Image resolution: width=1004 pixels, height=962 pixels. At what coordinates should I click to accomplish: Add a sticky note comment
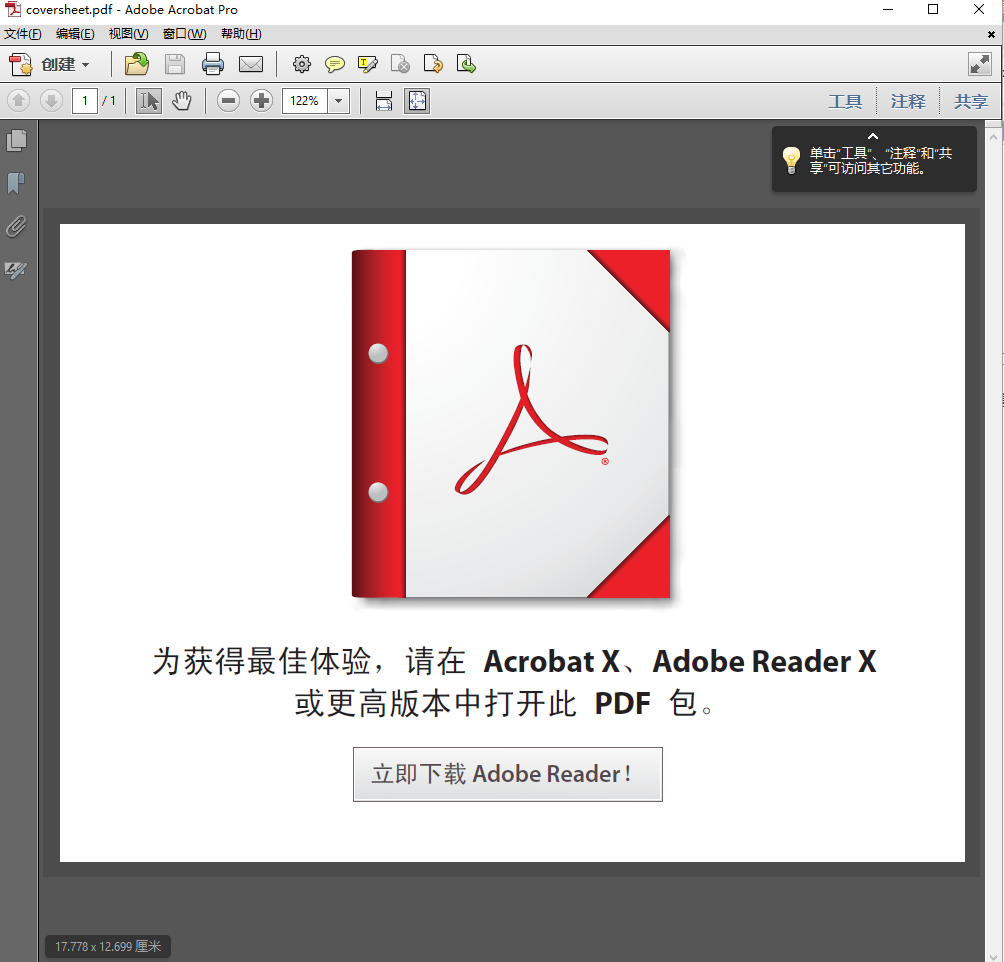pos(334,64)
